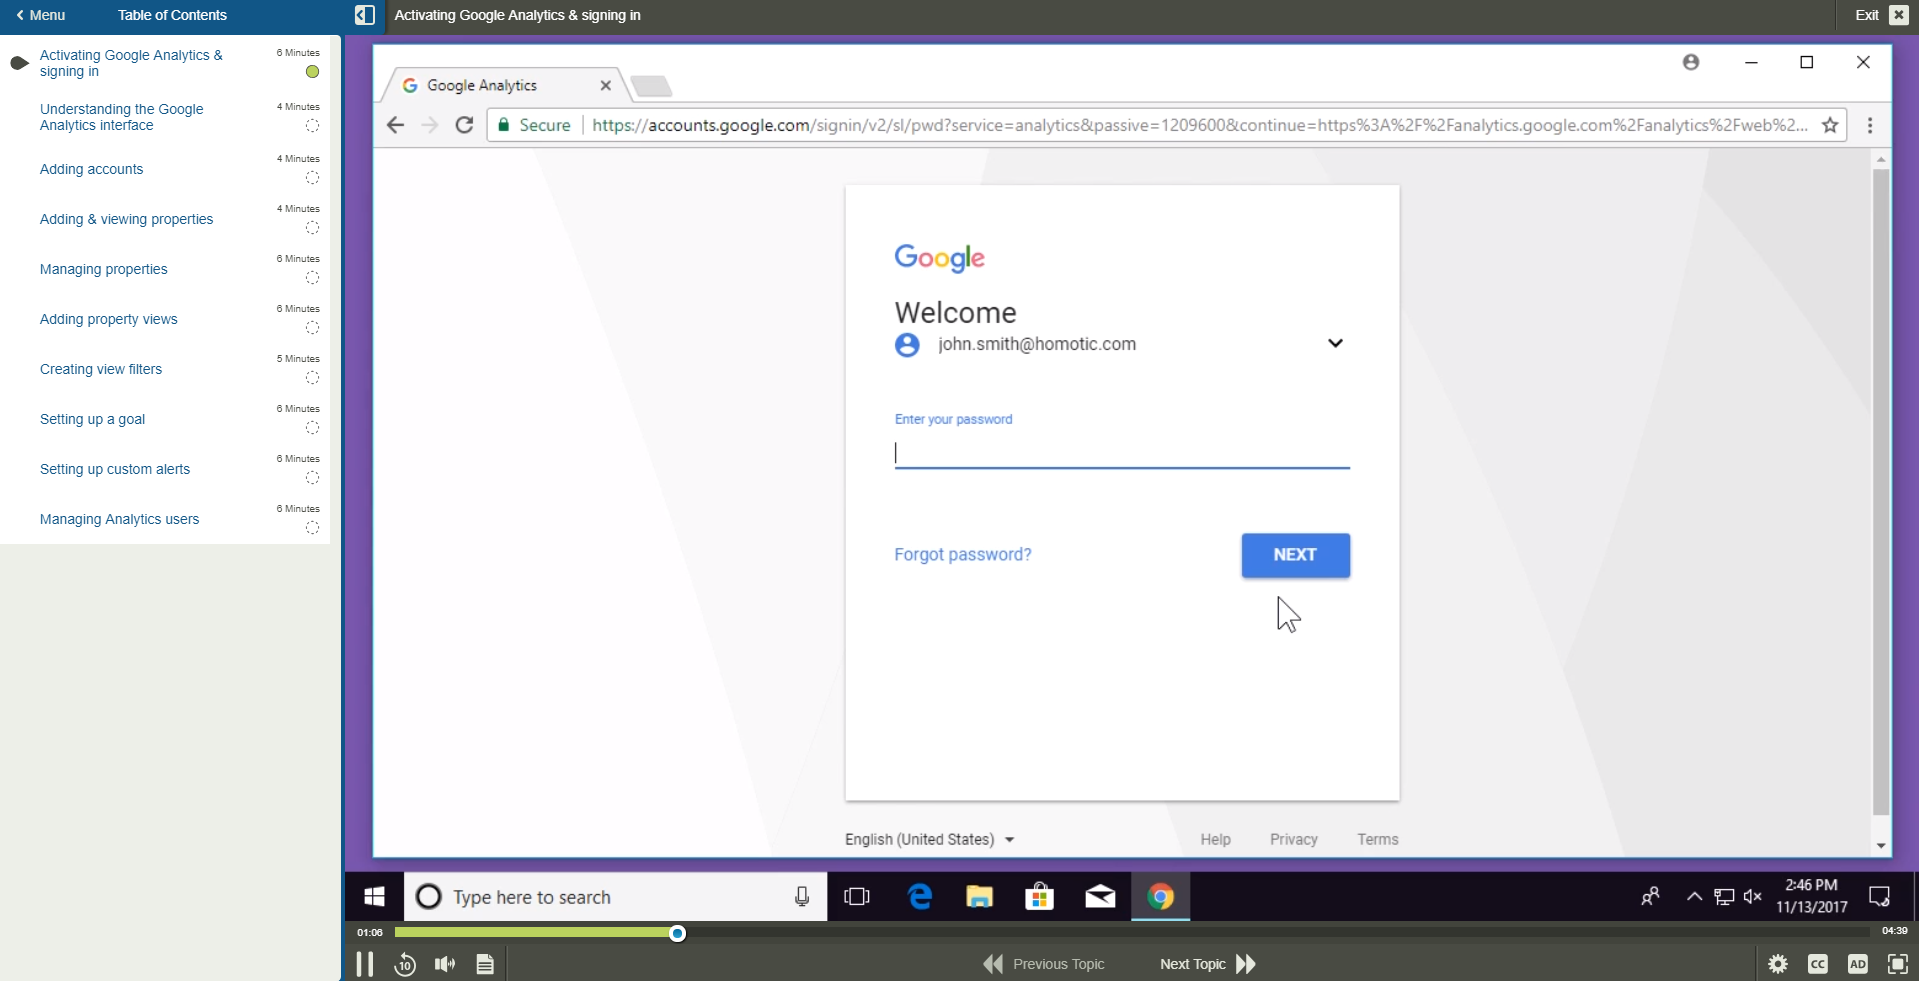This screenshot has width=1919, height=981.
Task: Open the player settings gear
Action: (x=1777, y=963)
